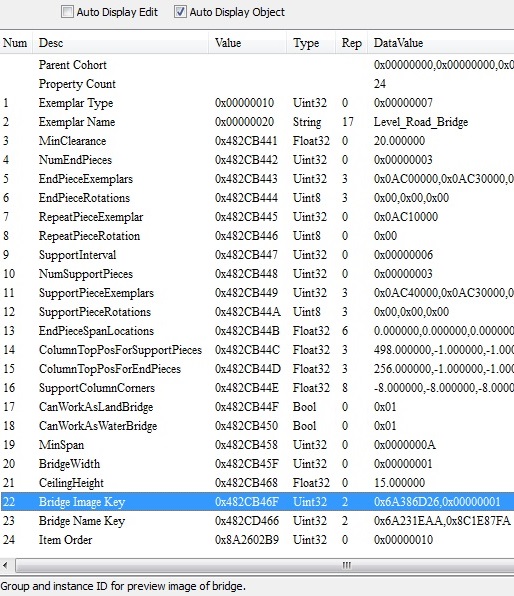Enable the Auto Display Edit checkbox
Screen dimensions: 514x596
(67, 12)
